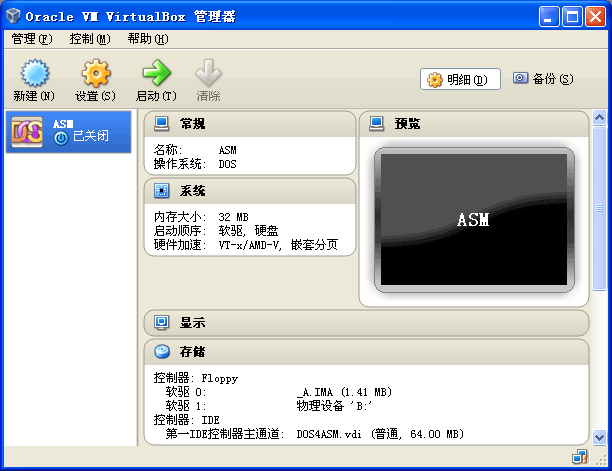Select the ASM DOS machine icon
This screenshot has width=612, height=471.
(27, 132)
